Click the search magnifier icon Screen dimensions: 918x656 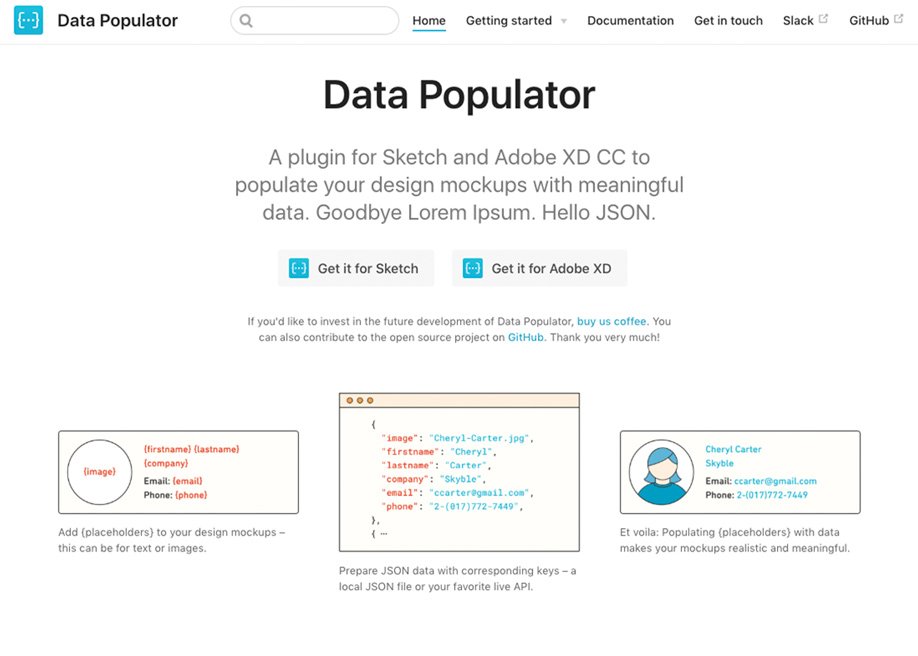click(247, 21)
